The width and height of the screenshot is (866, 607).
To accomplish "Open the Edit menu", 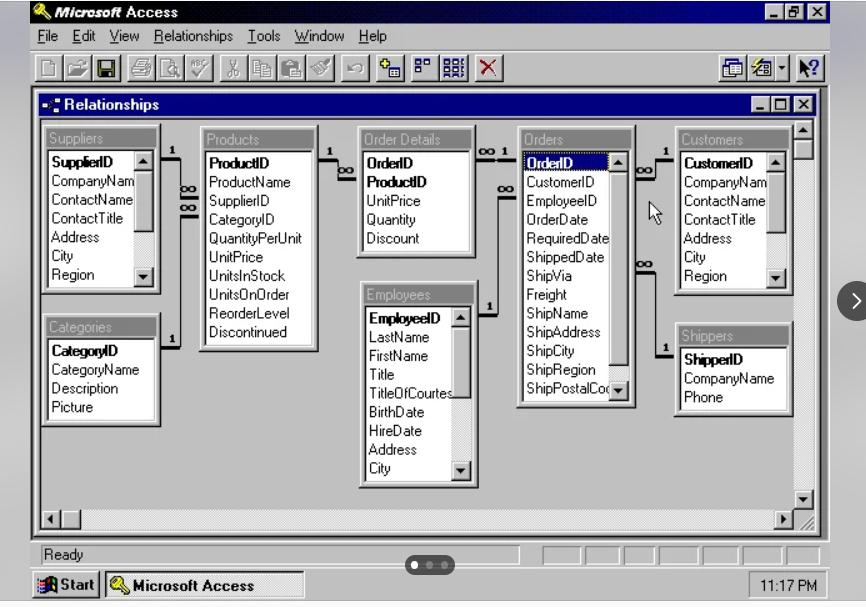I will (x=83, y=36).
